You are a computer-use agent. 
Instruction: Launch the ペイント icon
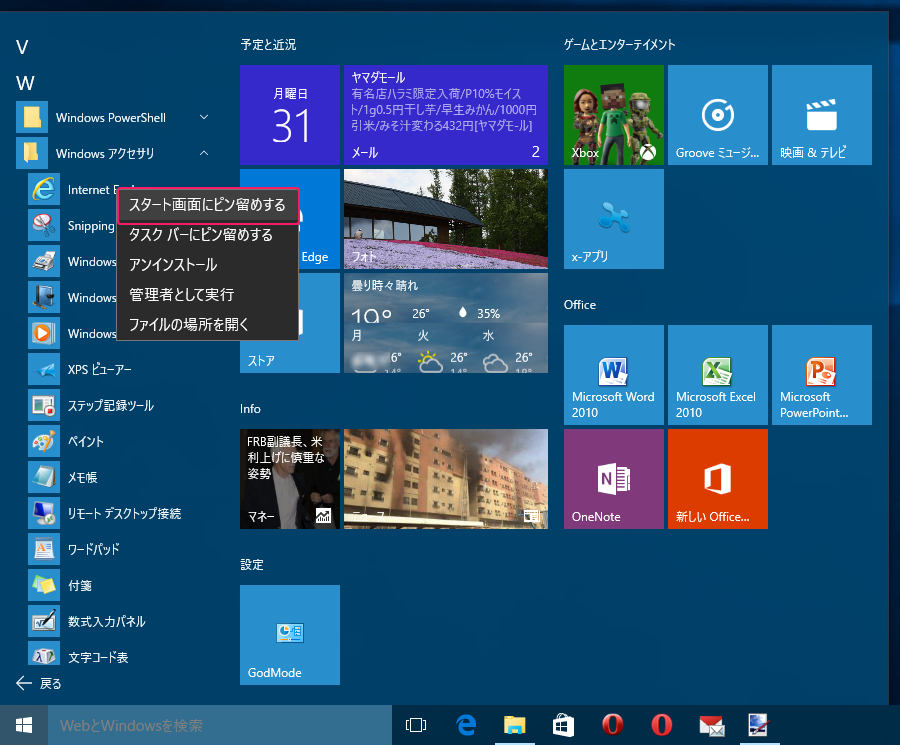coord(44,441)
